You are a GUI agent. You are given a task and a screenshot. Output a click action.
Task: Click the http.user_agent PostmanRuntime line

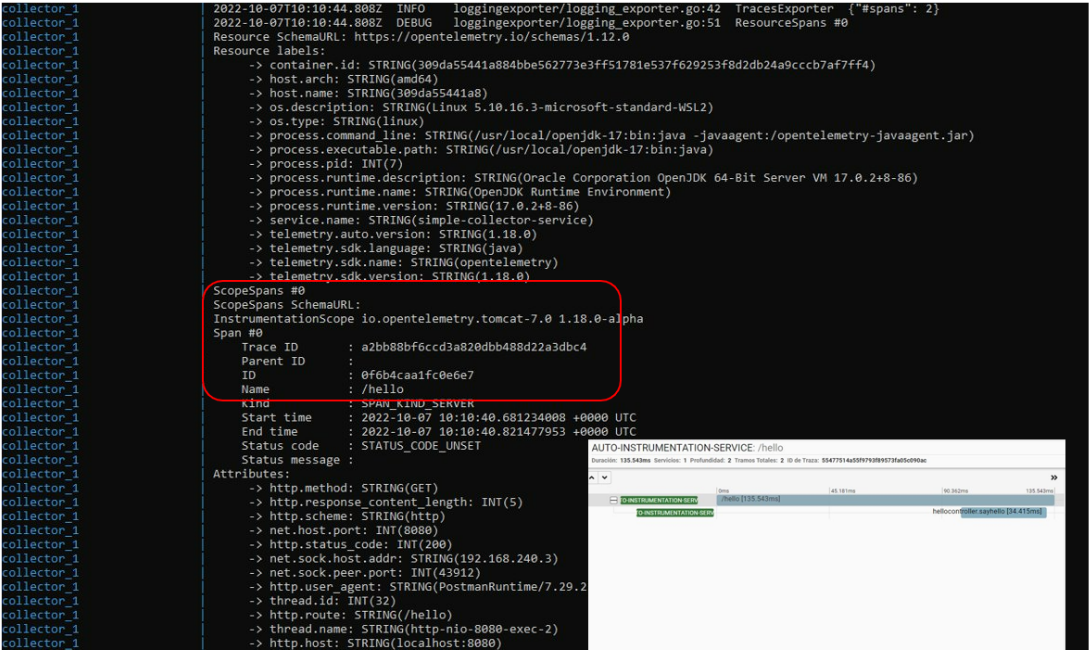418,587
